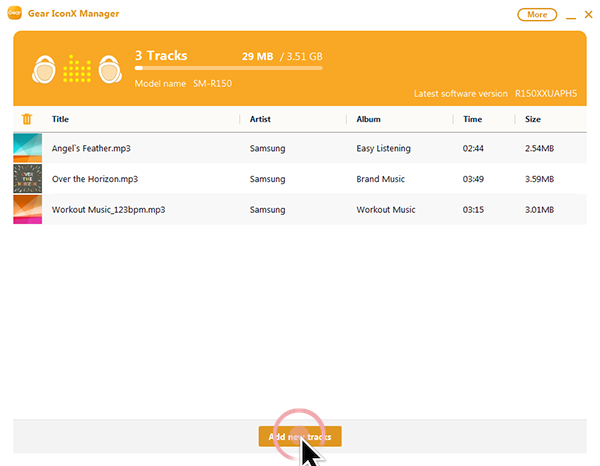Click the Gear IconX Manager app logo
Screen dimensions: 600x466
(x=15, y=13)
